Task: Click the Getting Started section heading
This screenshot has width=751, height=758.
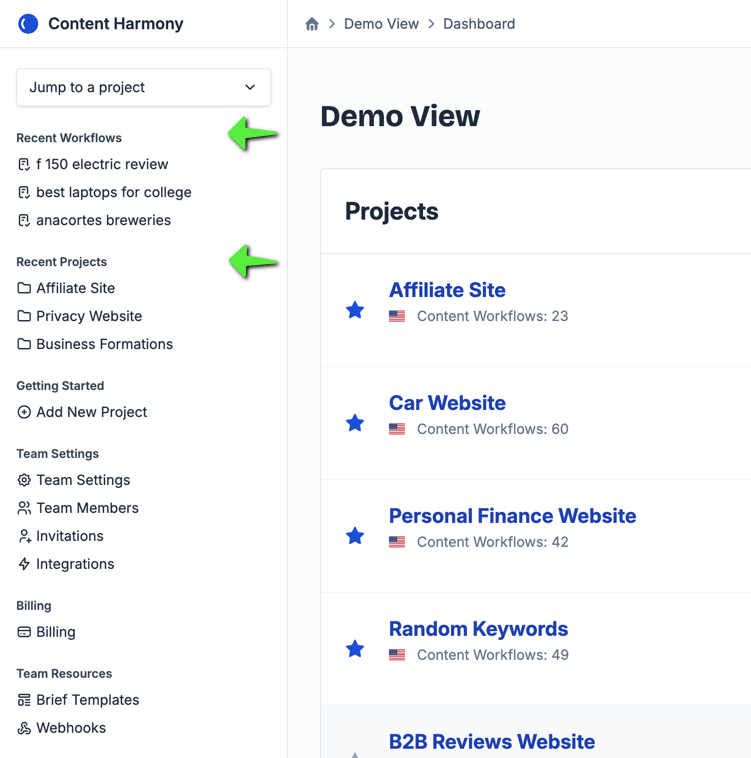Action: tap(60, 386)
